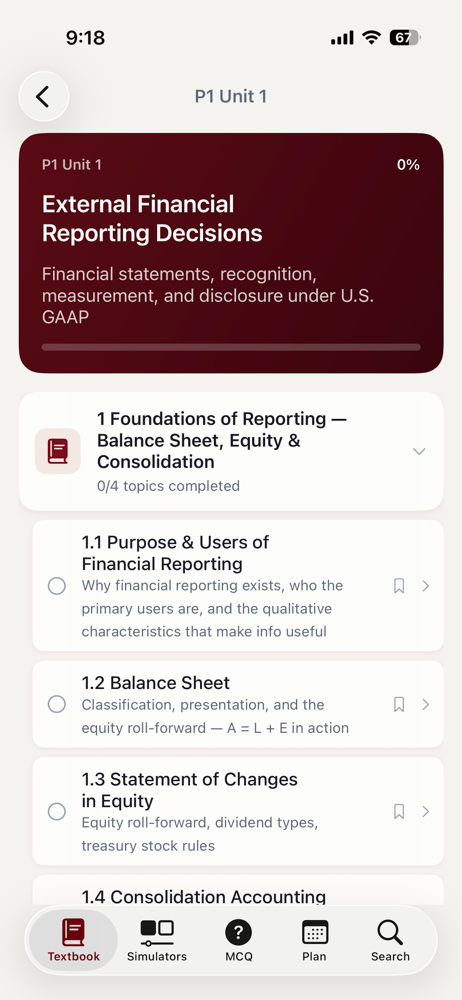
Task: Open 1.3 Statement of Changes in Equity title
Action: (190, 790)
